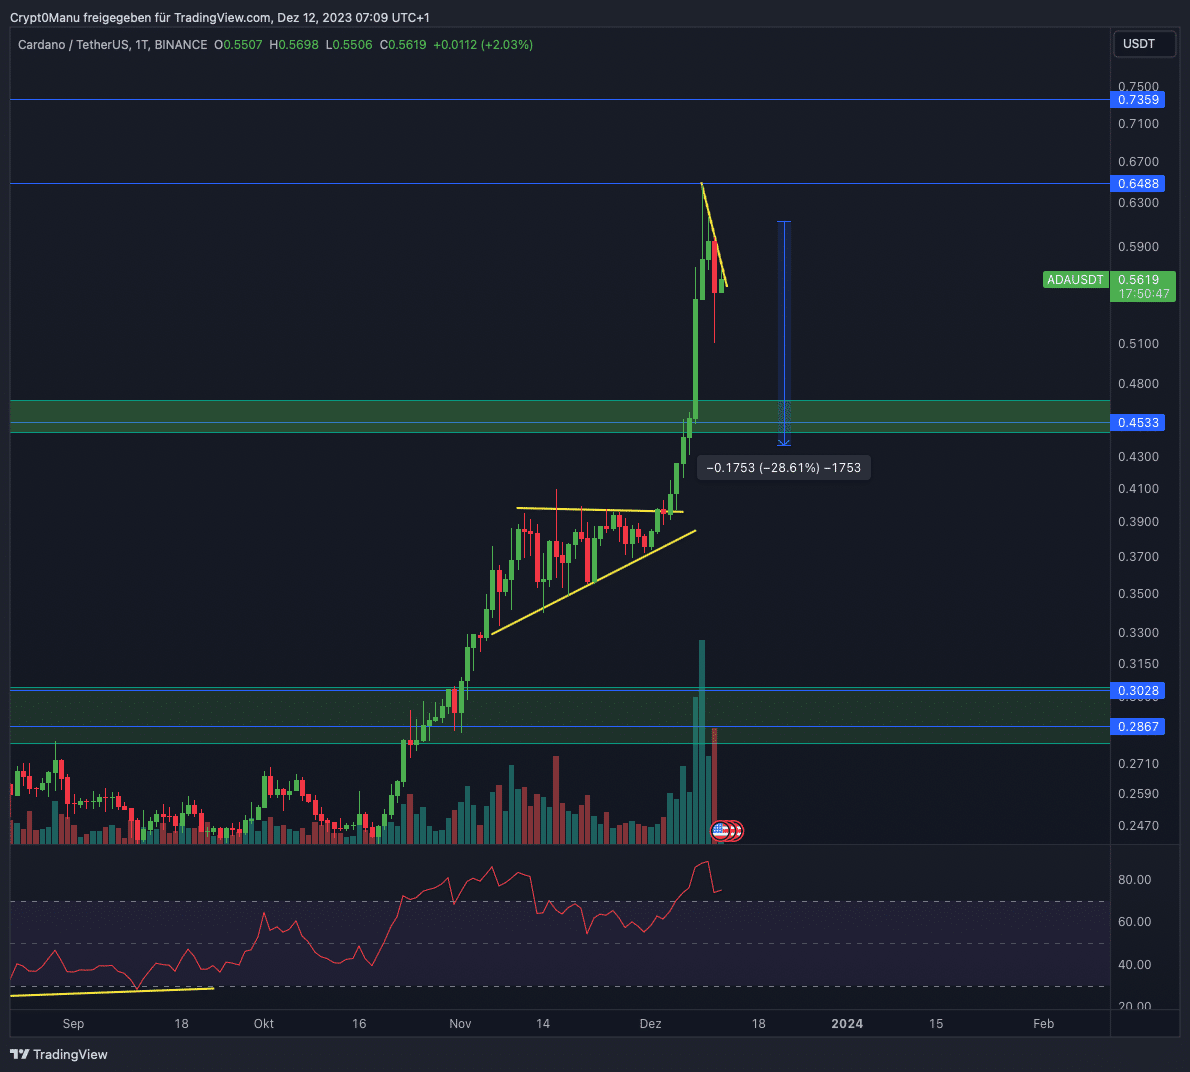
Task: Click the current price 0.5619 label
Action: 1138,279
